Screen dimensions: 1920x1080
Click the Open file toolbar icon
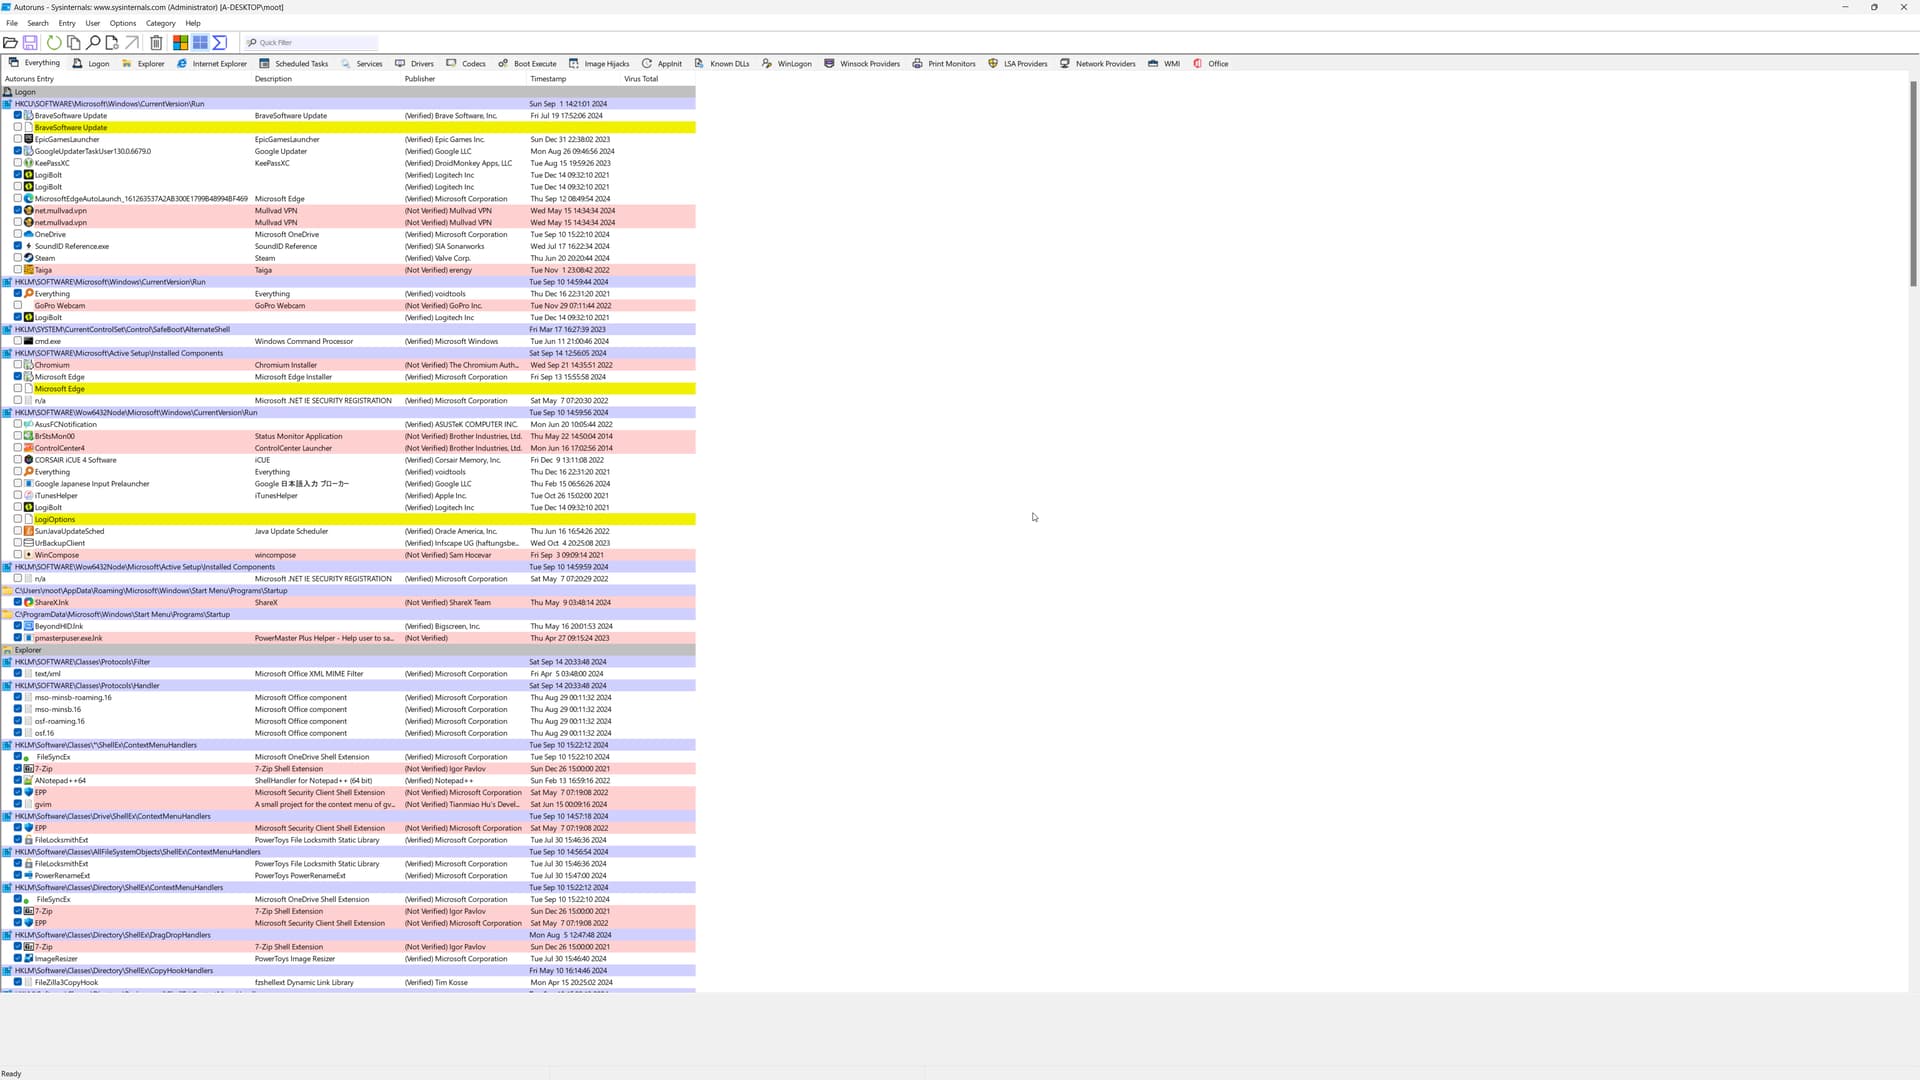pos(10,43)
